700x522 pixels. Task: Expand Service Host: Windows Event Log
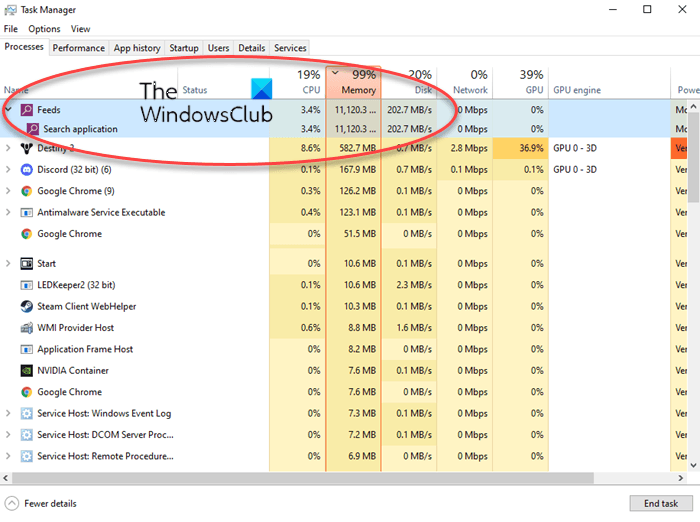8,413
